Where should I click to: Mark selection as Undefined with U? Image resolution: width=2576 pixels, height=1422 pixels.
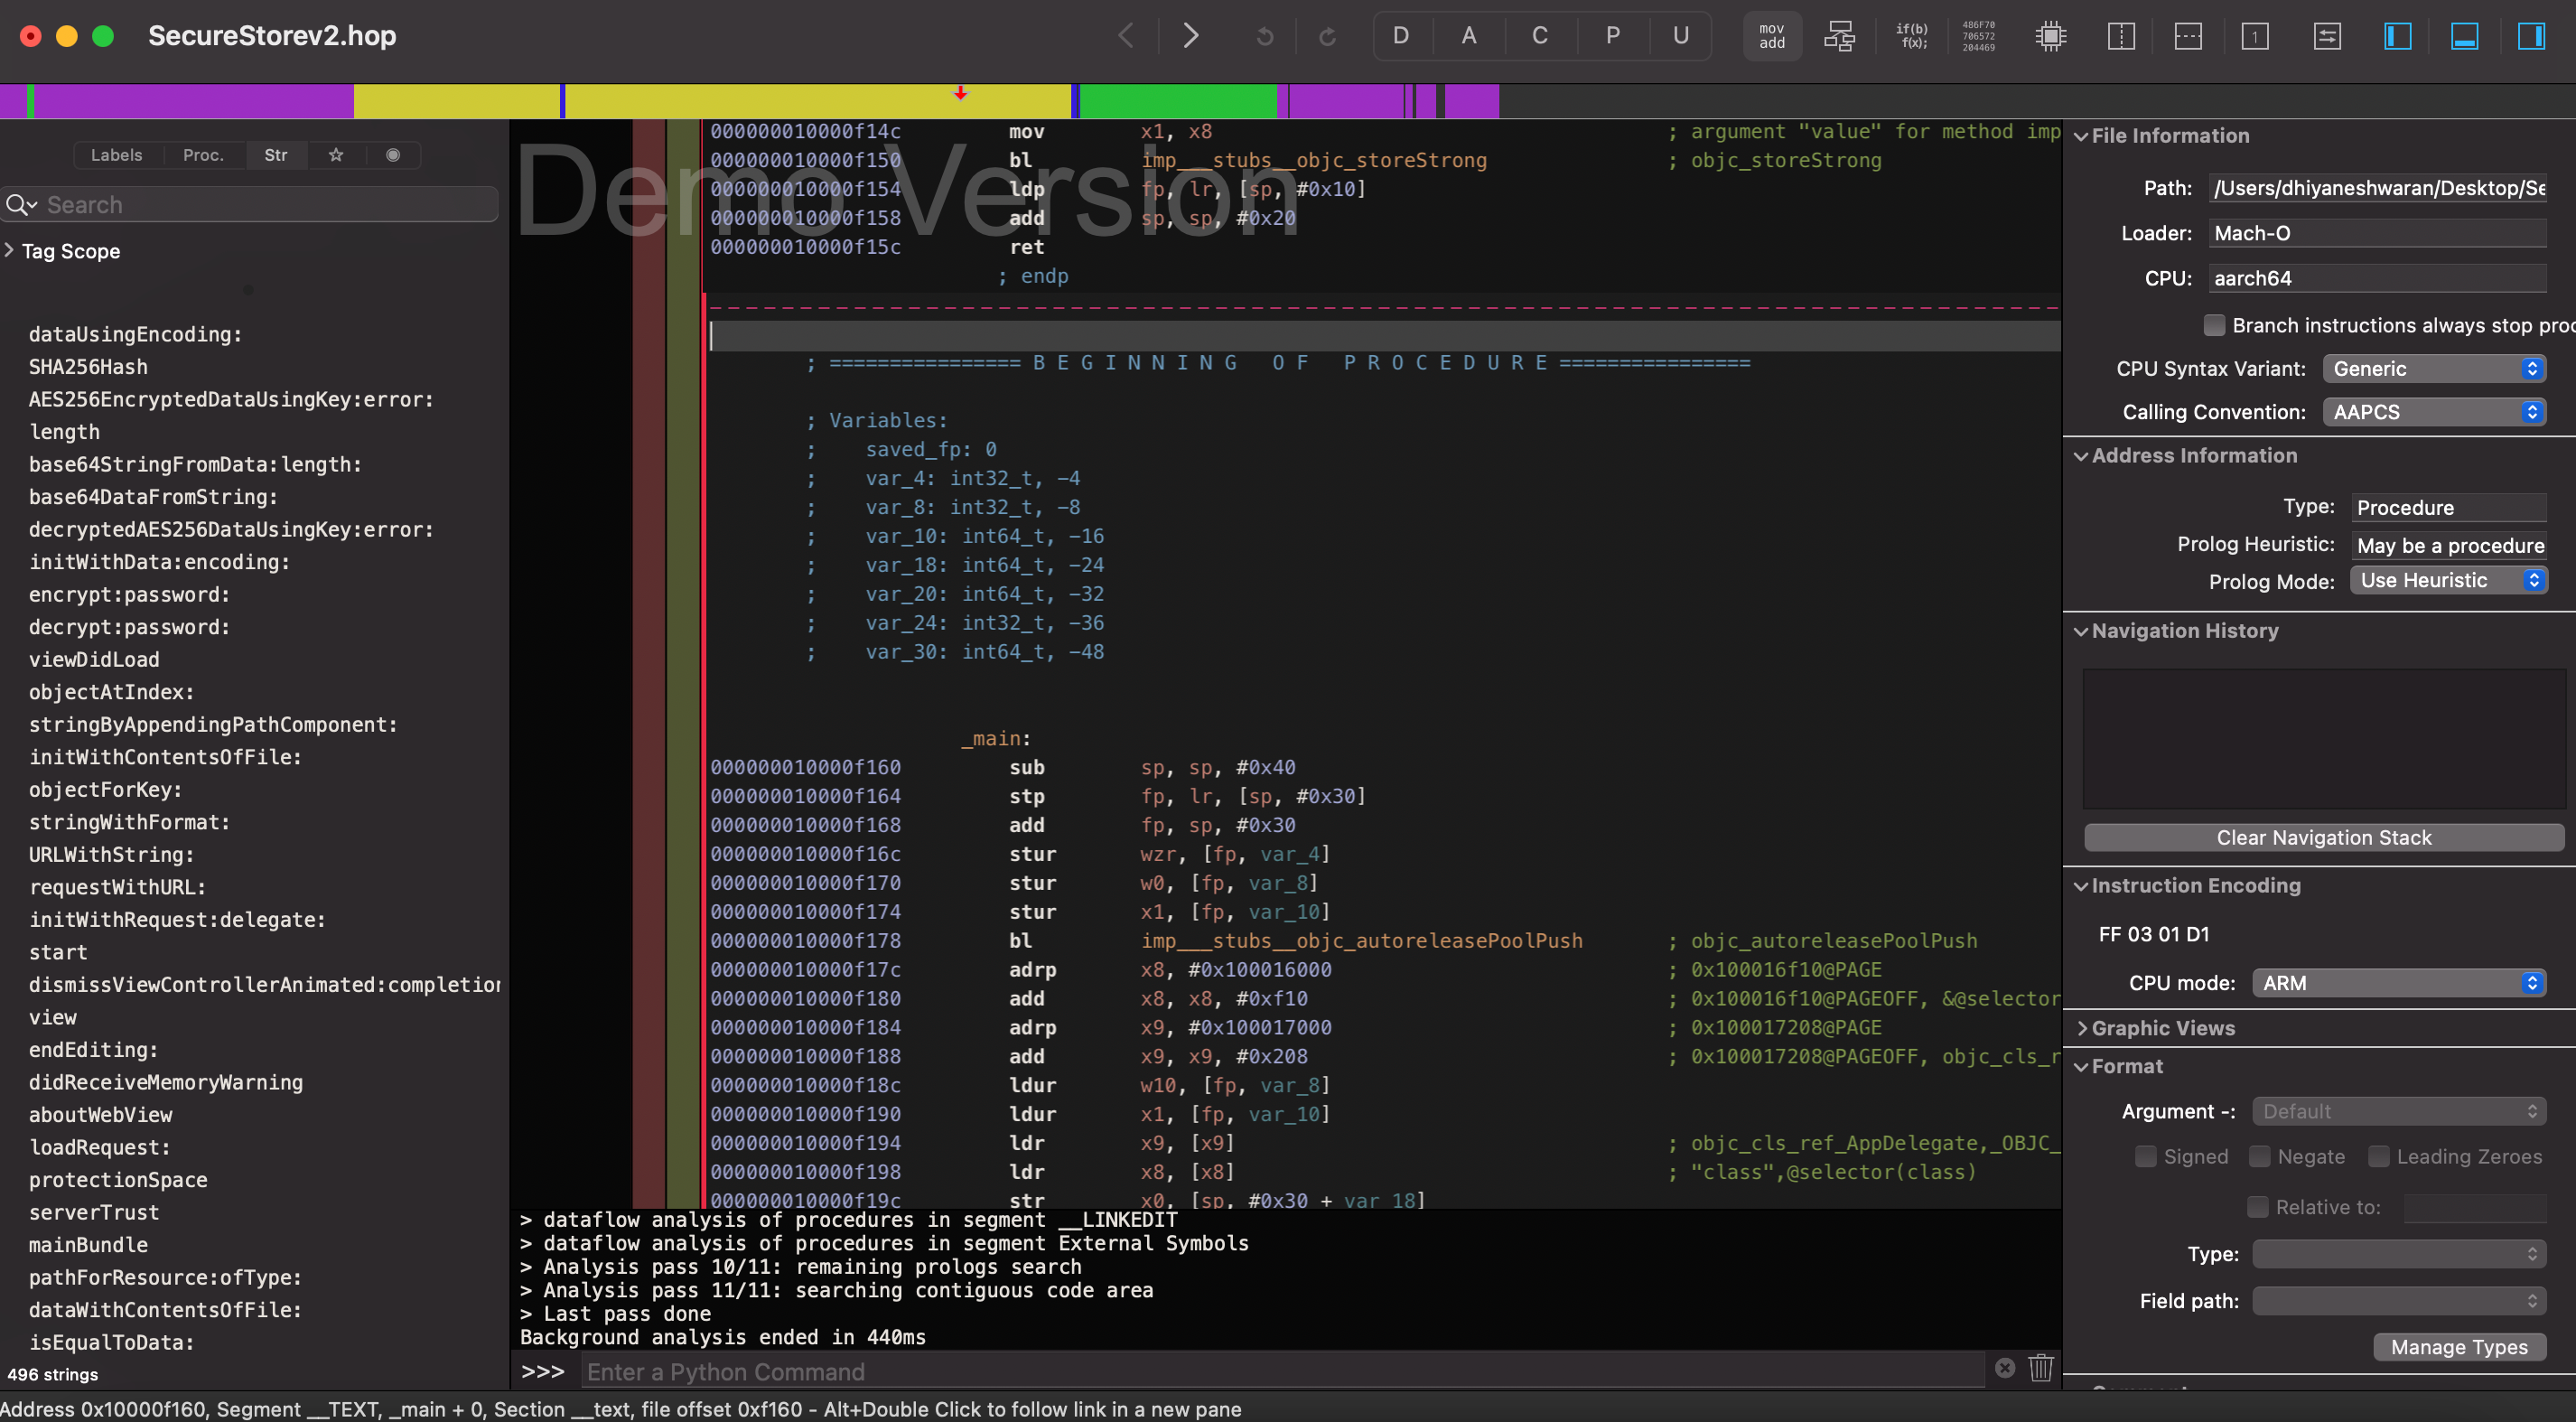point(1681,36)
